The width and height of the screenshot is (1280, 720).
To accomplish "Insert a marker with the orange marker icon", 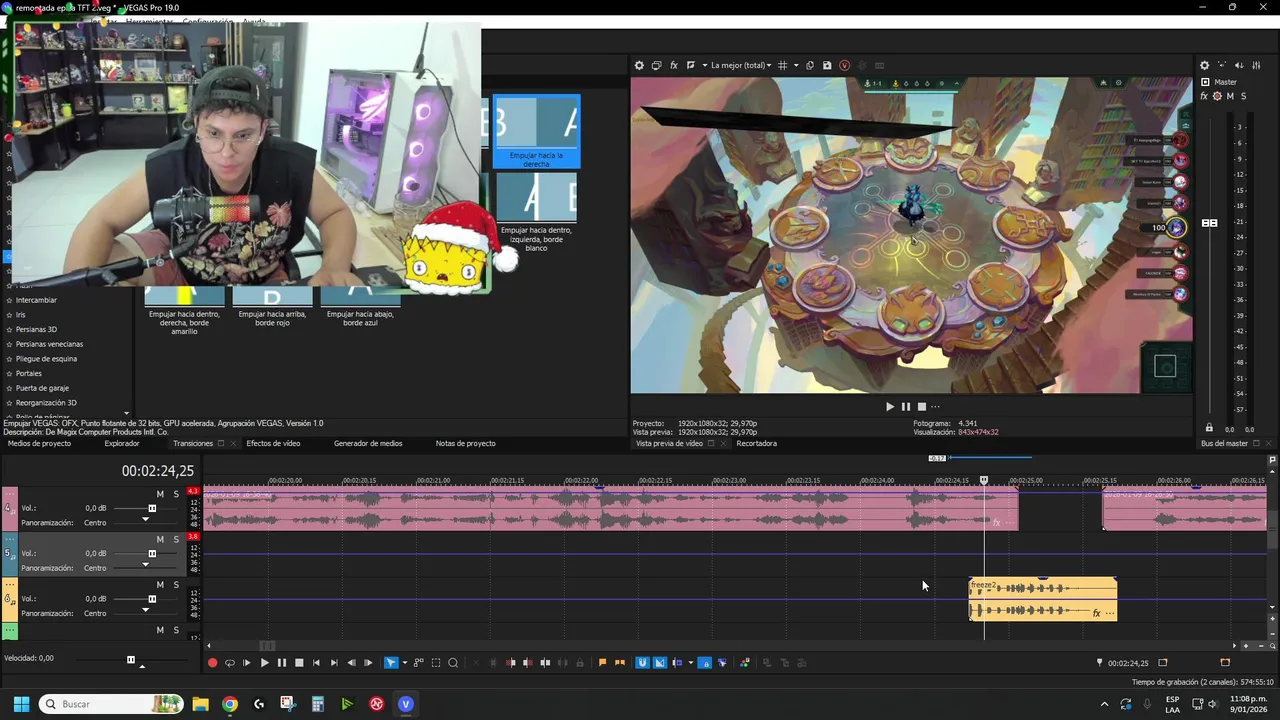I will point(602,663).
